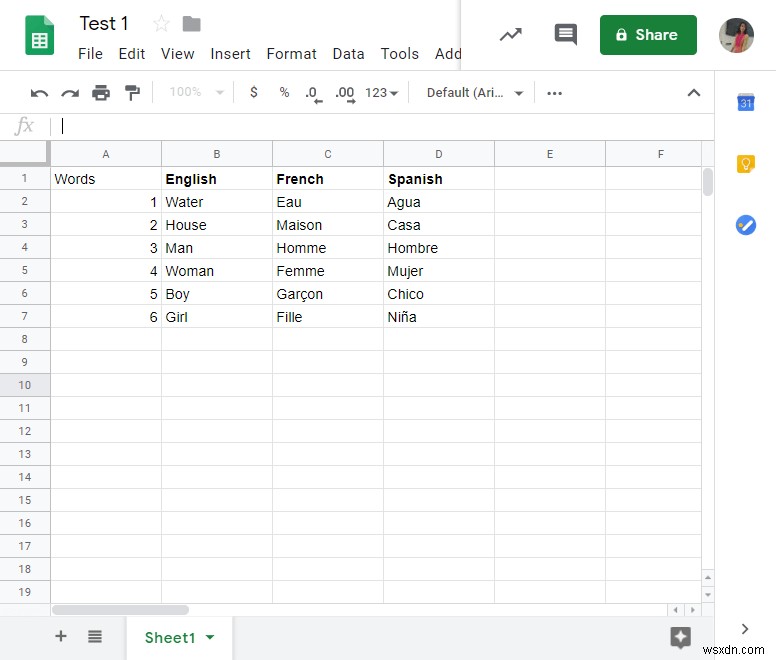Open Google Calendar in the side panel

point(745,102)
